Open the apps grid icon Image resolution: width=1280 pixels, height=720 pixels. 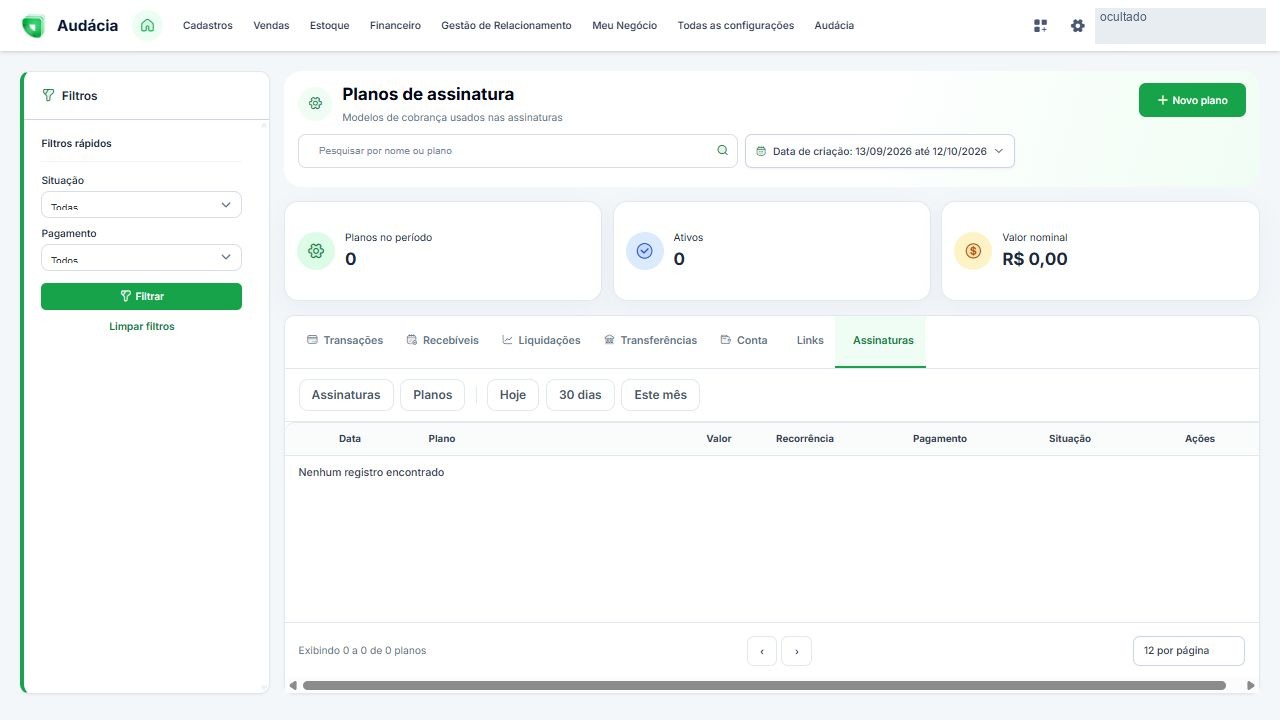(x=1041, y=26)
